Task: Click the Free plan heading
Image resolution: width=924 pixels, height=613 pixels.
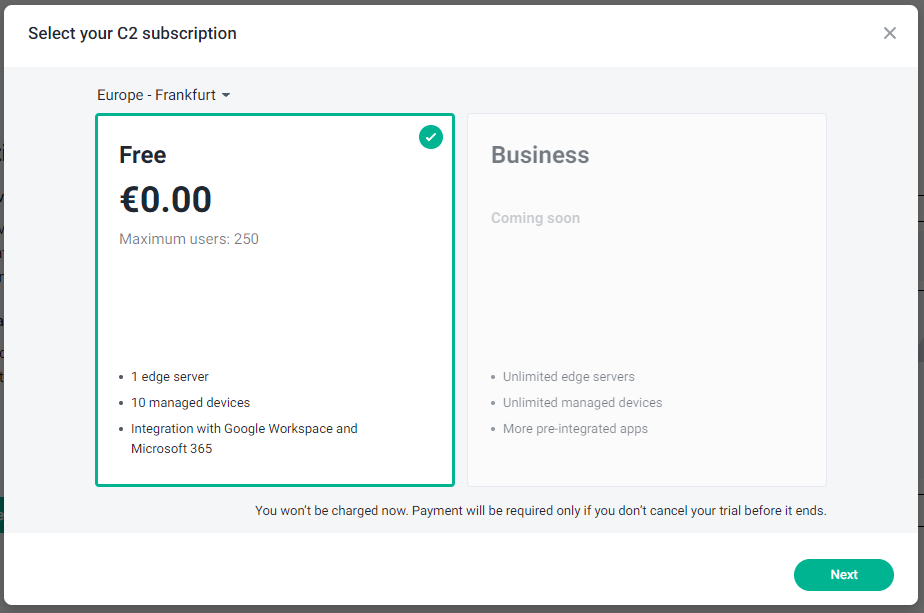Action: pyautogui.click(x=142, y=155)
